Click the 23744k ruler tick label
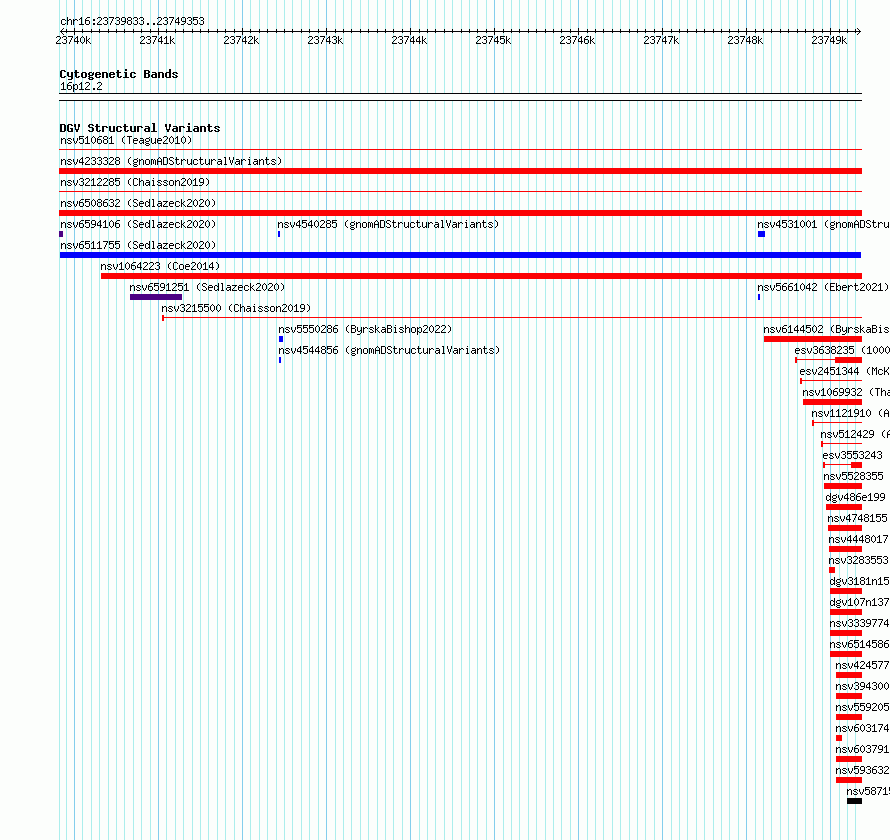Image resolution: width=890 pixels, height=840 pixels. point(409,40)
